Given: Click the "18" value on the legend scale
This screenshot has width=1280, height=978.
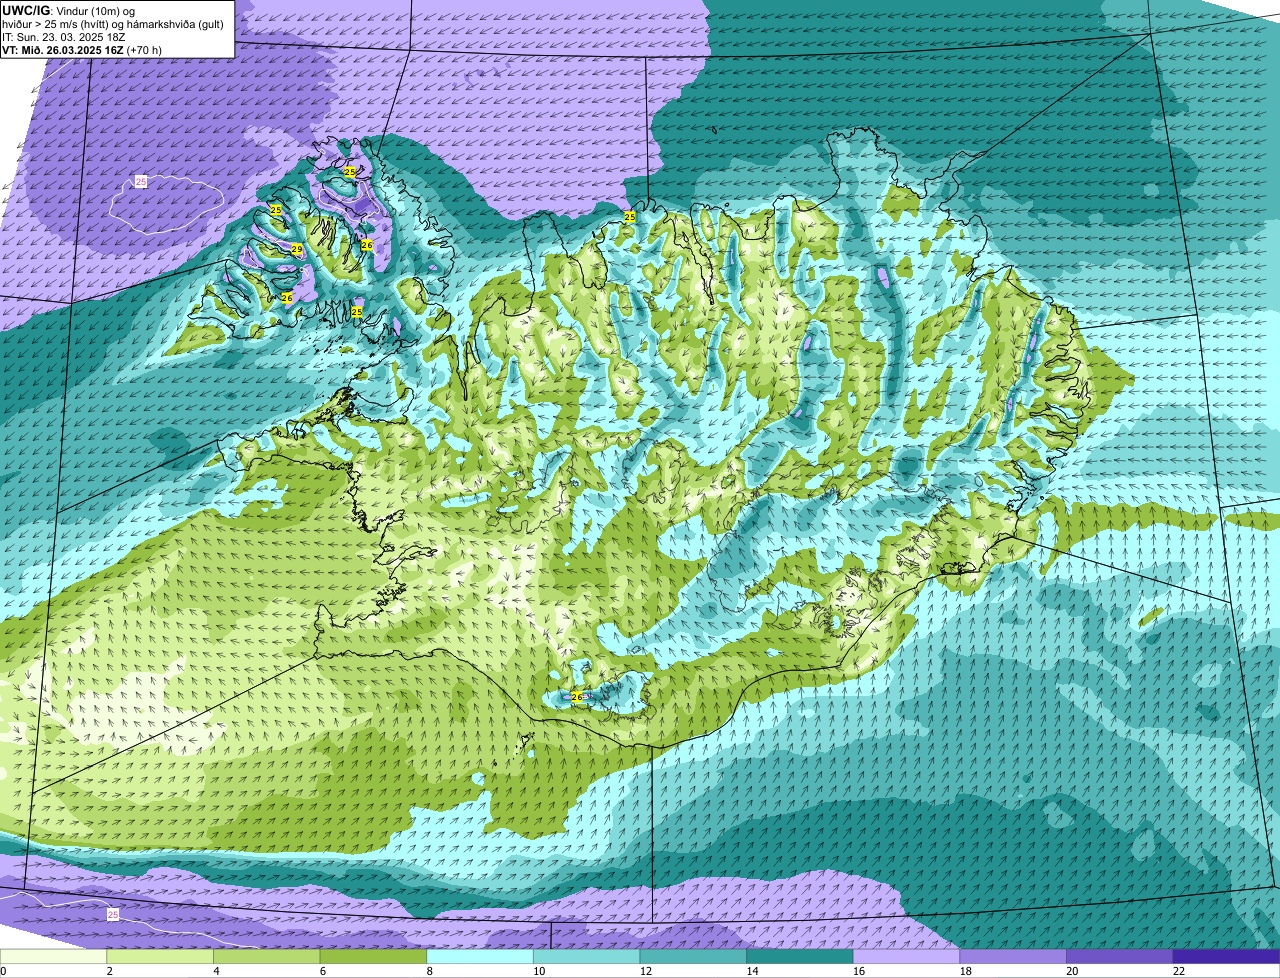Looking at the screenshot, I should pyautogui.click(x=965, y=971).
